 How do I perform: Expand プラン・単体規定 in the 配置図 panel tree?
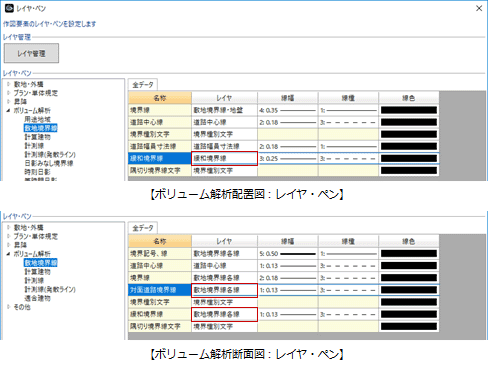[9, 93]
